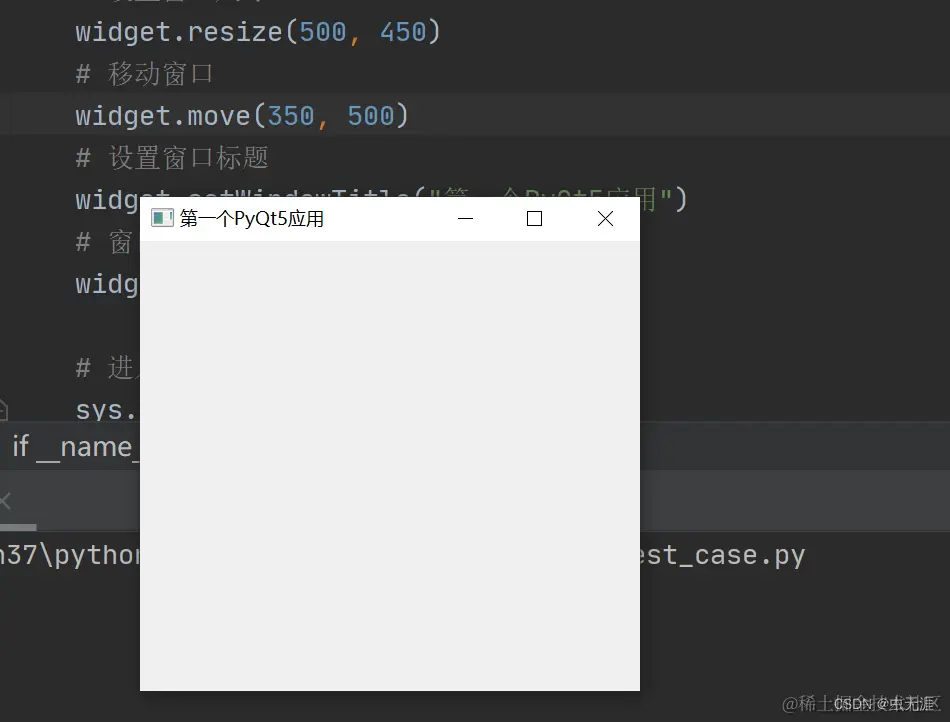Maximize the 第一个PyQt5应用 window
This screenshot has height=722, width=950.
pyautogui.click(x=534, y=219)
